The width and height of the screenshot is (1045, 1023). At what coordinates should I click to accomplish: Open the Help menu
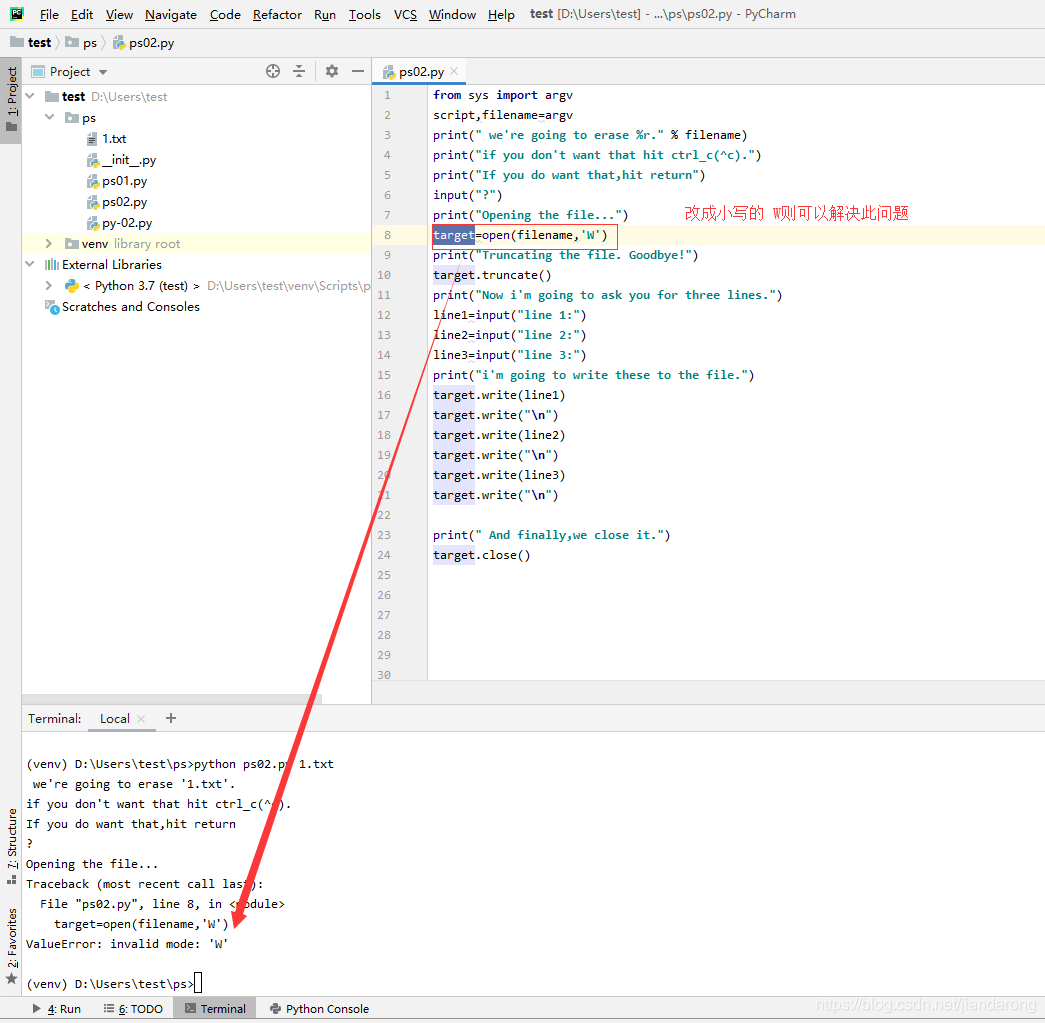coord(501,14)
